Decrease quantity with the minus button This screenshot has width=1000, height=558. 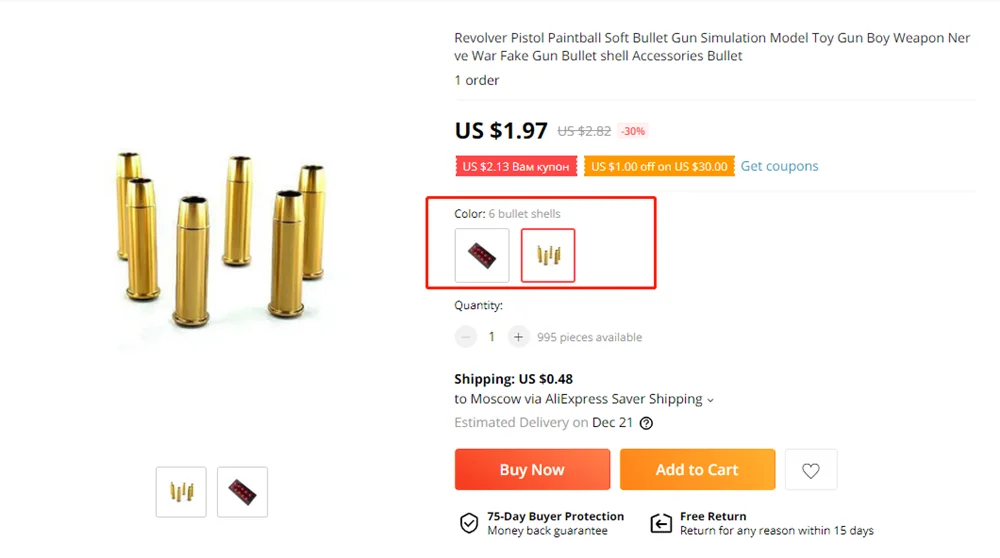point(466,337)
